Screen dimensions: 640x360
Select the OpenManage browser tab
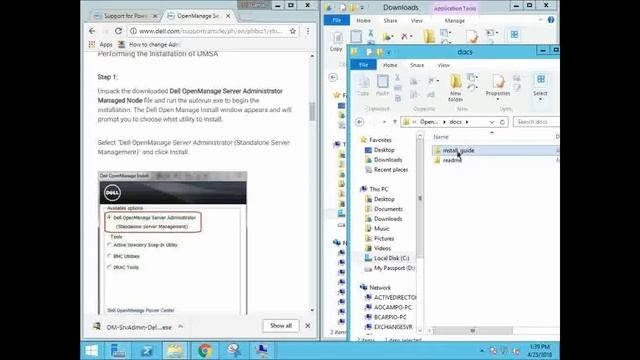pos(198,16)
